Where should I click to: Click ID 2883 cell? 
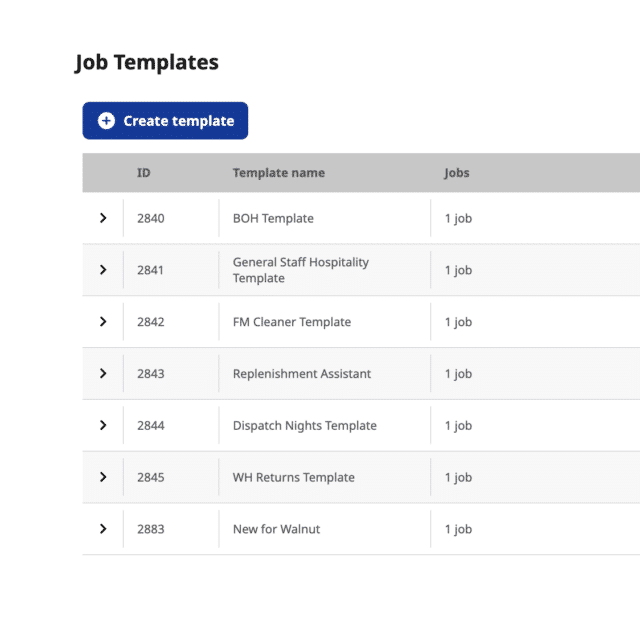pos(151,529)
